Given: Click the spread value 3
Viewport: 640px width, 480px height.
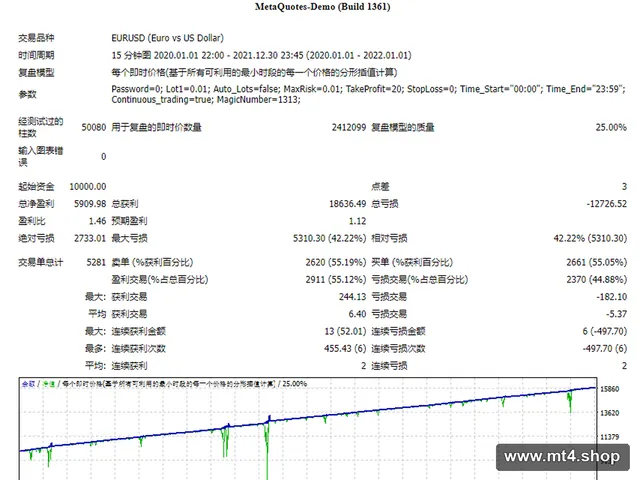Looking at the screenshot, I should (624, 187).
